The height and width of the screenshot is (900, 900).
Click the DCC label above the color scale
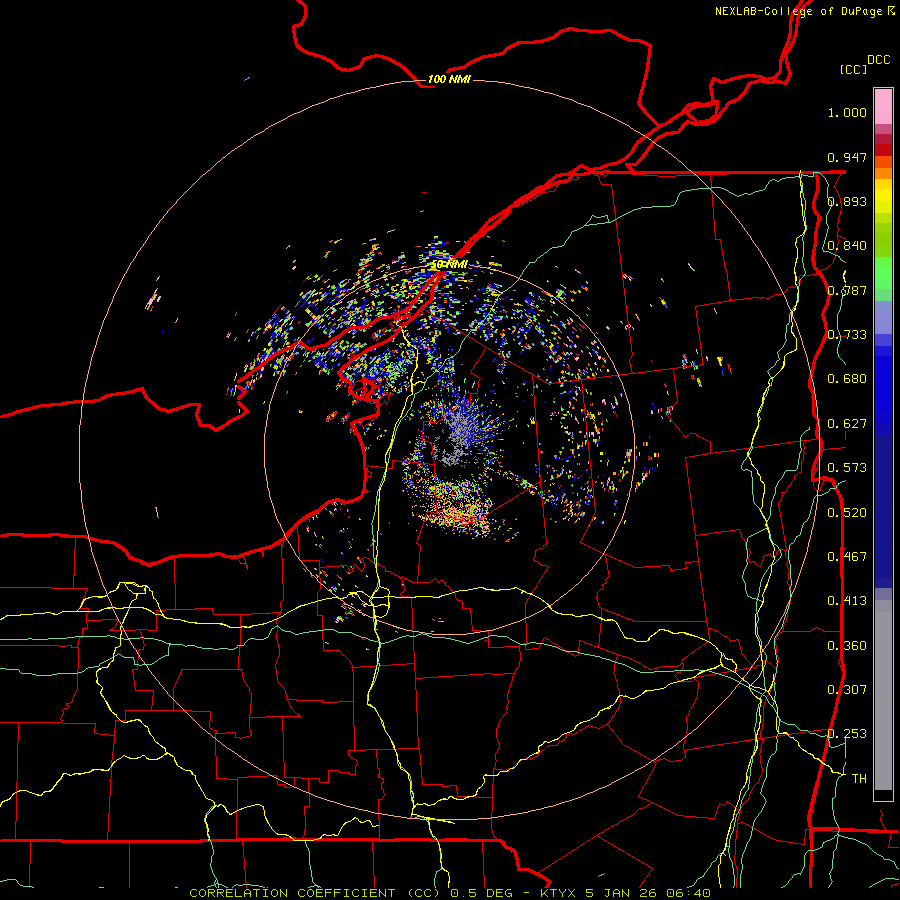tap(878, 60)
